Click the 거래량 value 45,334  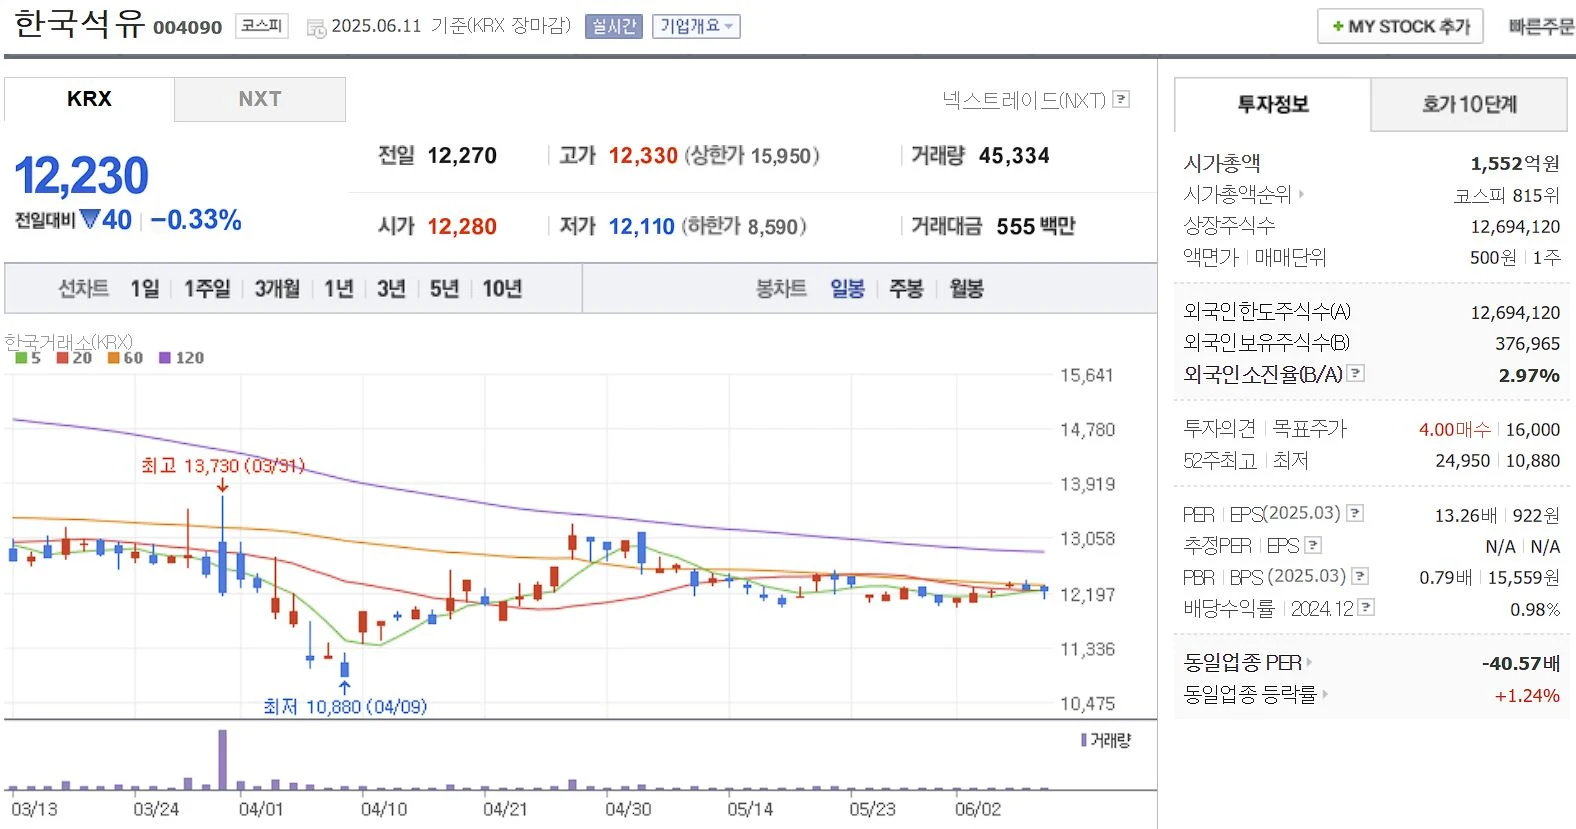pyautogui.click(x=1014, y=156)
